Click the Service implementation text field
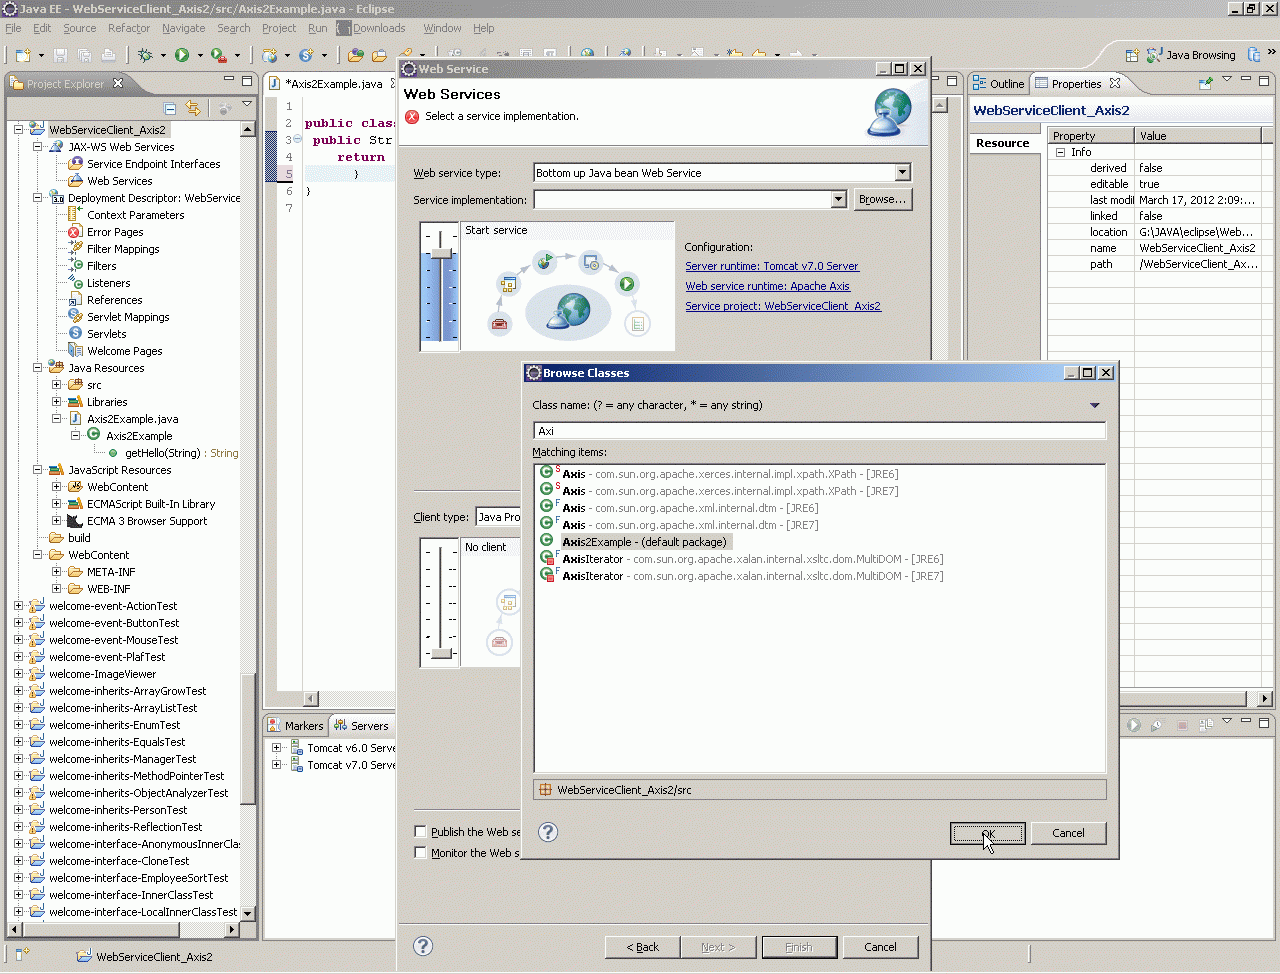 click(682, 200)
